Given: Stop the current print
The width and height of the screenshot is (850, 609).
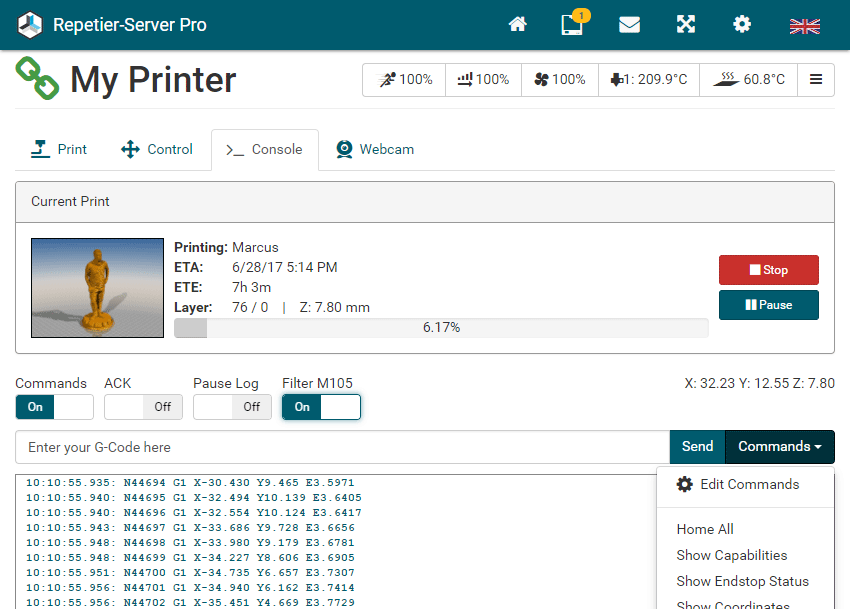Looking at the screenshot, I should pyautogui.click(x=768, y=269).
